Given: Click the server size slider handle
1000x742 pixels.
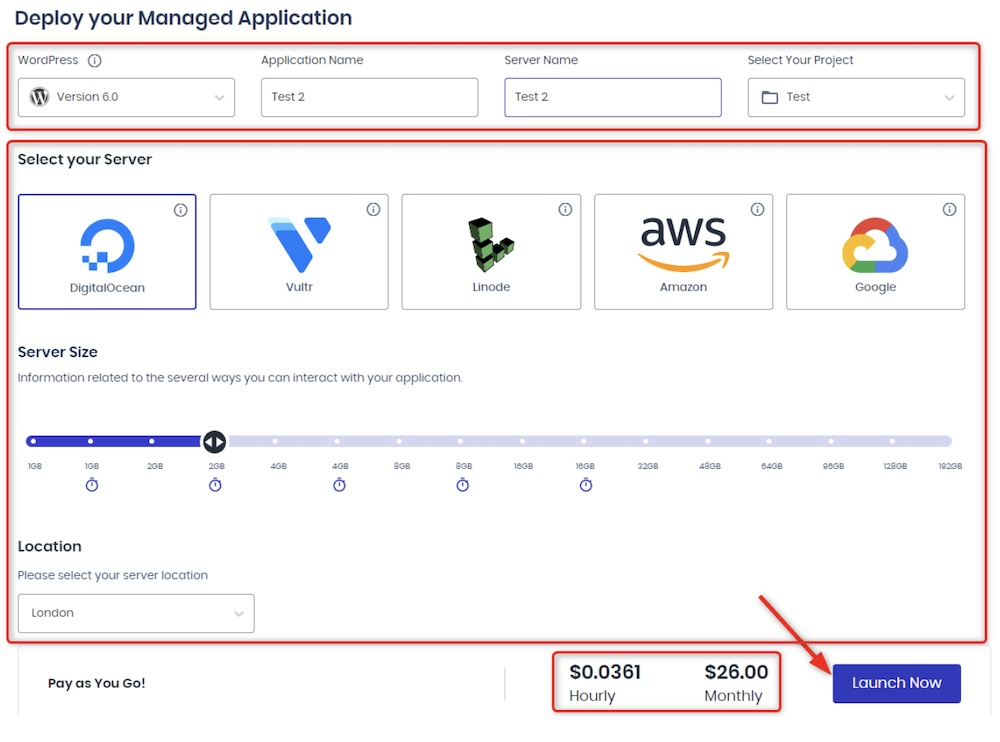Looking at the screenshot, I should coord(214,441).
